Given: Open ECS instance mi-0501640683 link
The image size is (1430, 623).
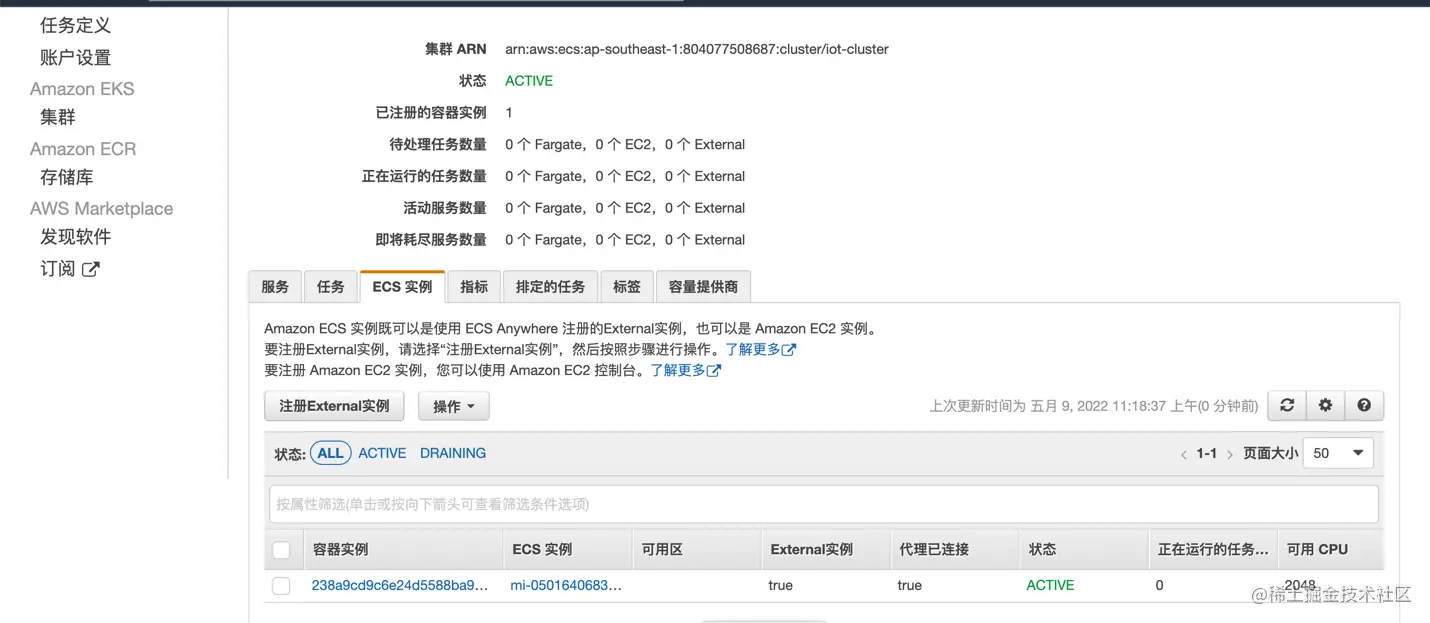Looking at the screenshot, I should 566,585.
